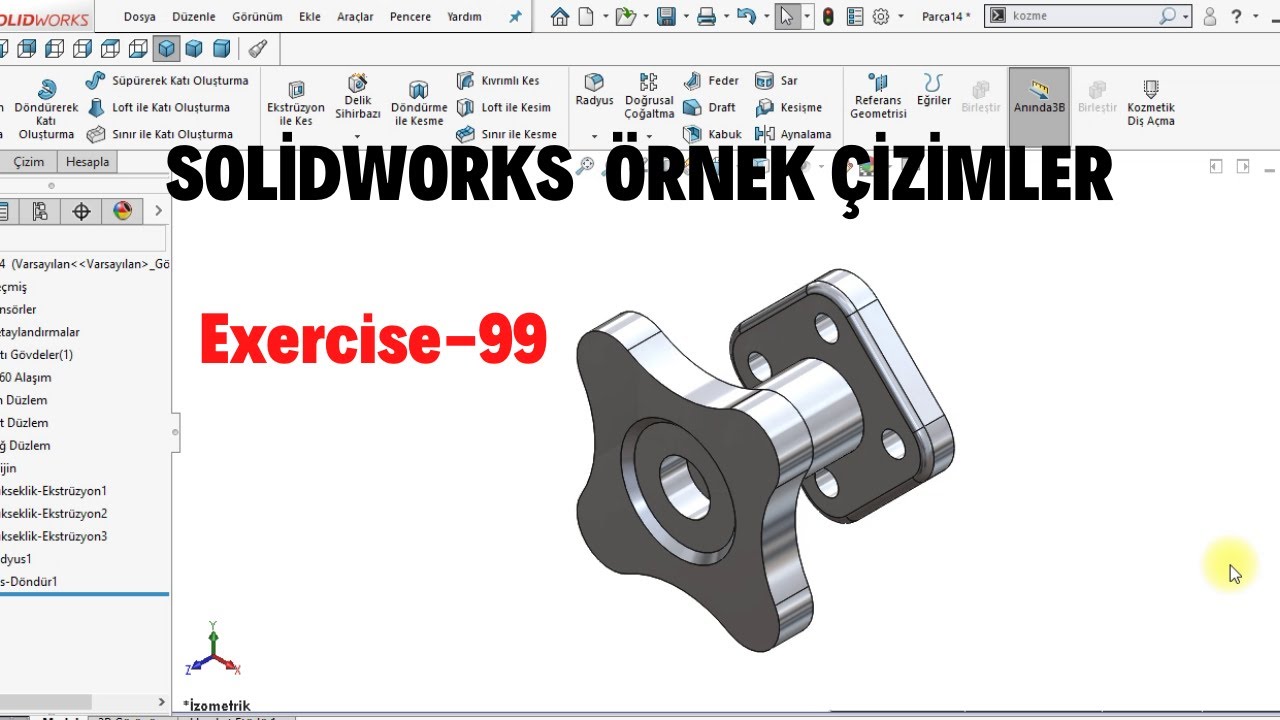This screenshot has height=720, width=1280.
Task: Open the Eğriler curves tool
Action: [x=934, y=90]
